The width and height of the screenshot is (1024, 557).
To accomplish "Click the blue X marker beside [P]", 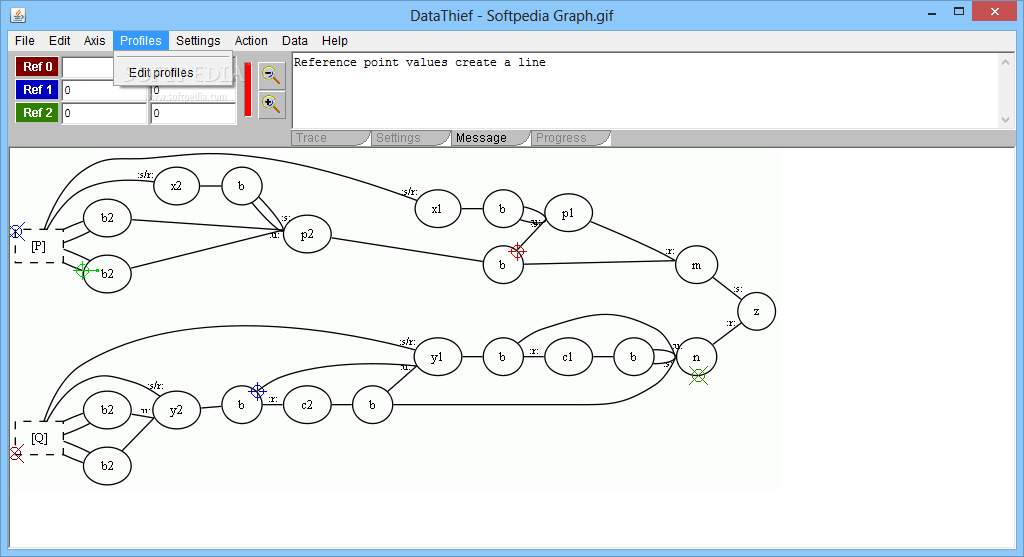I will point(16,231).
